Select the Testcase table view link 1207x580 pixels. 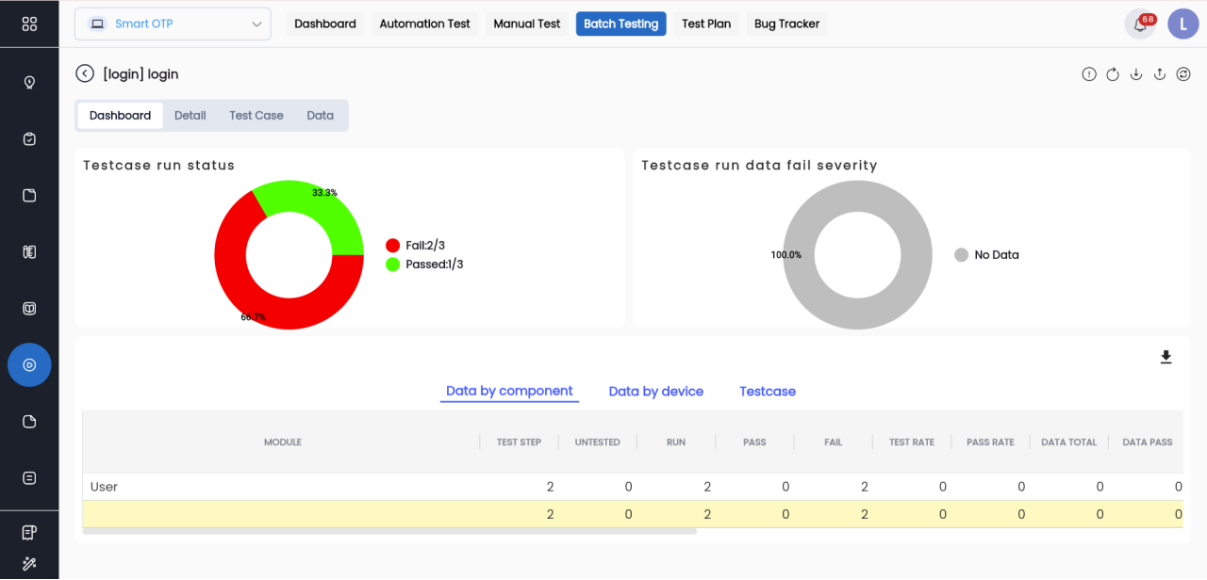tap(767, 392)
